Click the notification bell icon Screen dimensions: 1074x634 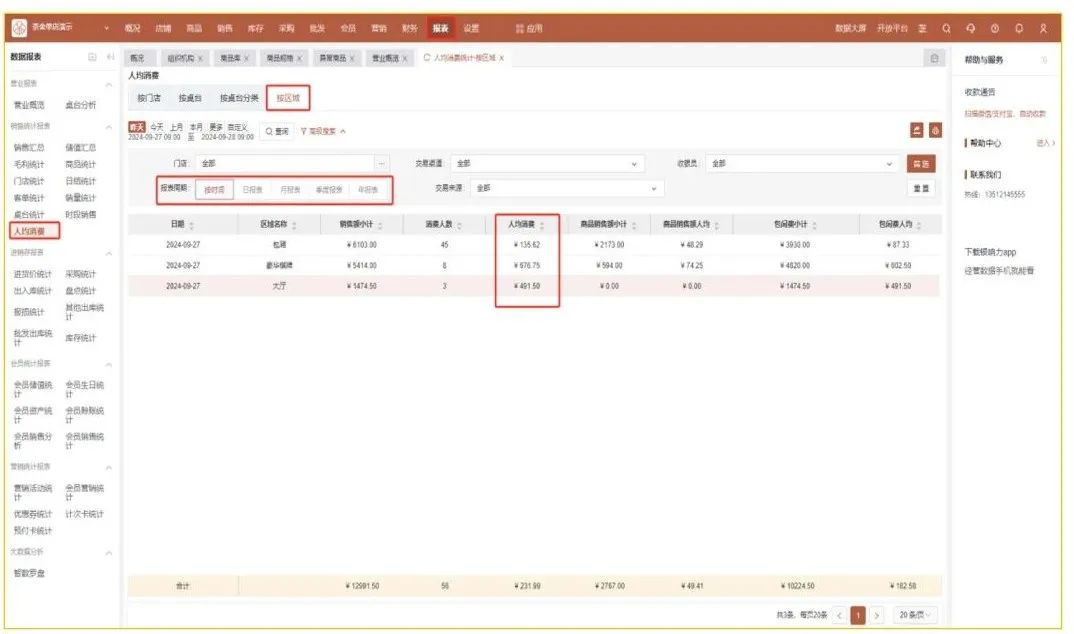point(1018,28)
